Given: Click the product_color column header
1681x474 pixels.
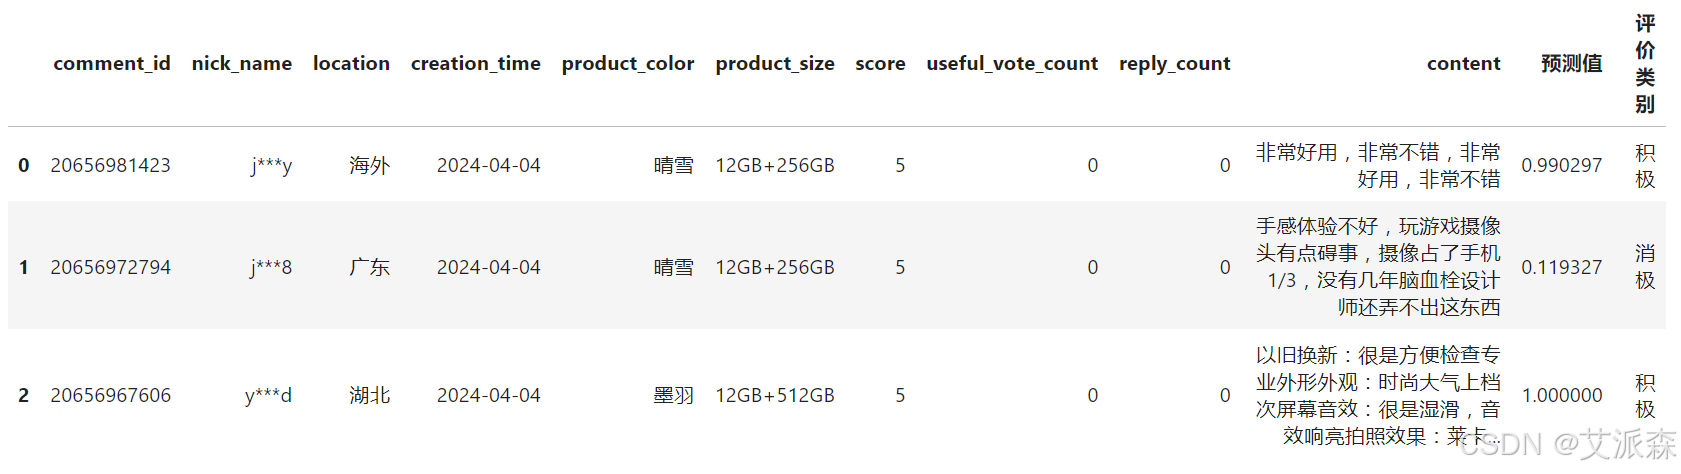Looking at the screenshot, I should [x=628, y=64].
